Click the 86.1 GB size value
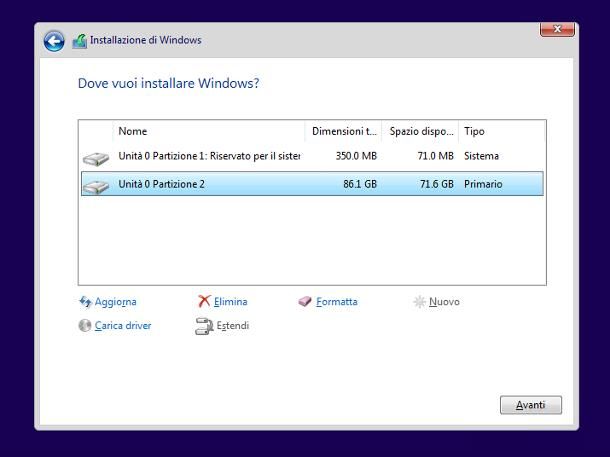 360,184
